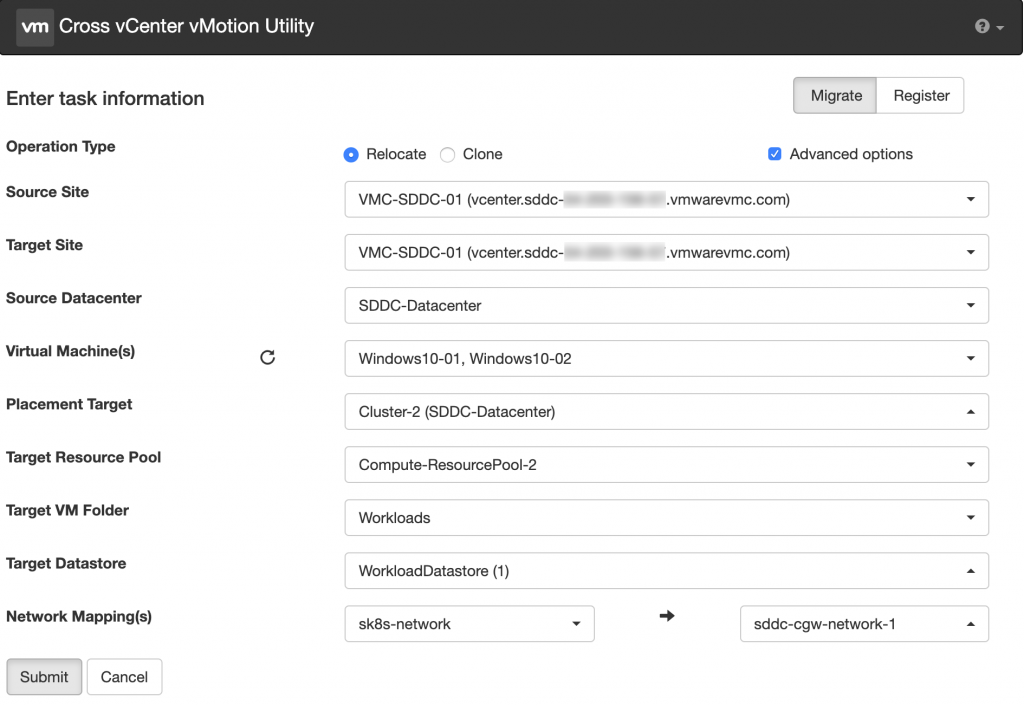Refresh the Virtual Machine(s) list

click(x=267, y=357)
